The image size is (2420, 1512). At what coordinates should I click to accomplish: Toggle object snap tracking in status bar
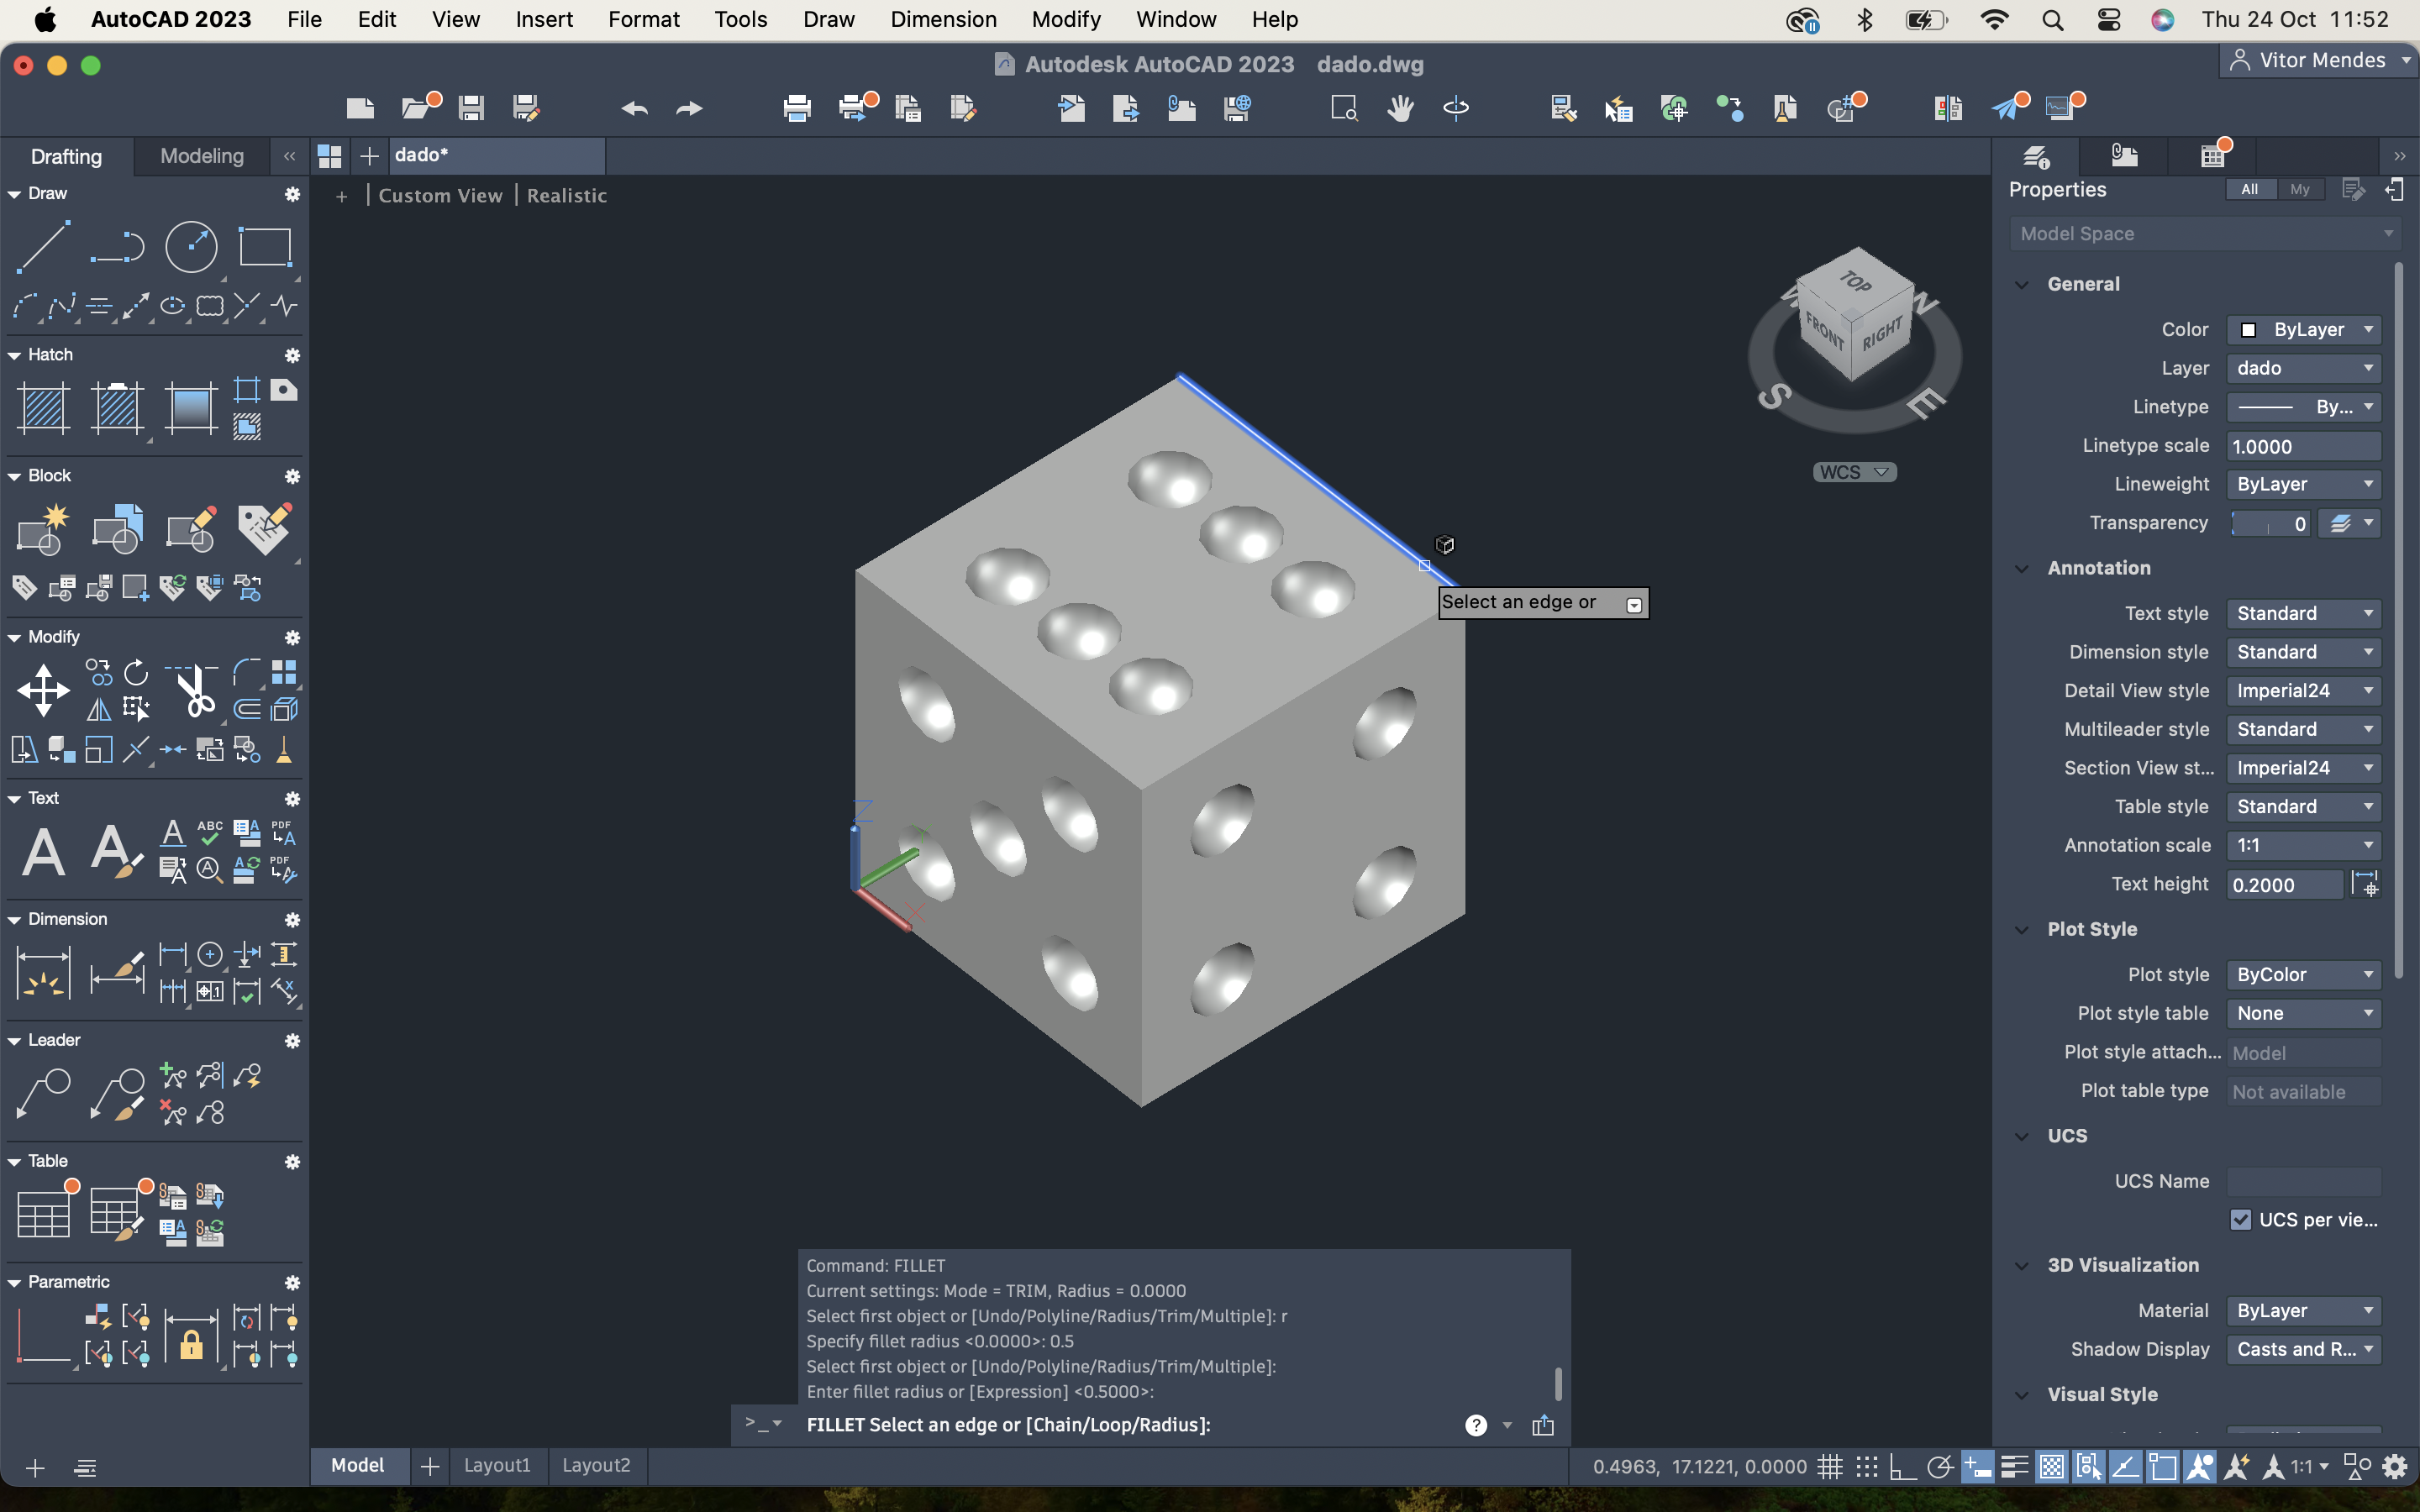tap(2125, 1467)
